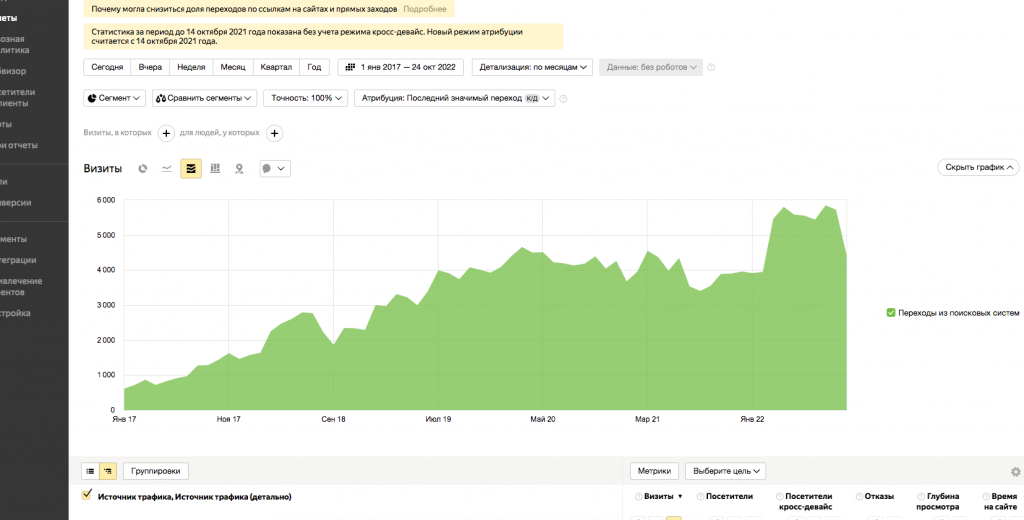The width and height of the screenshot is (1024, 520).
Task: Toggle 'Переходы из поисковых систем' legend checkbox
Action: tap(891, 313)
